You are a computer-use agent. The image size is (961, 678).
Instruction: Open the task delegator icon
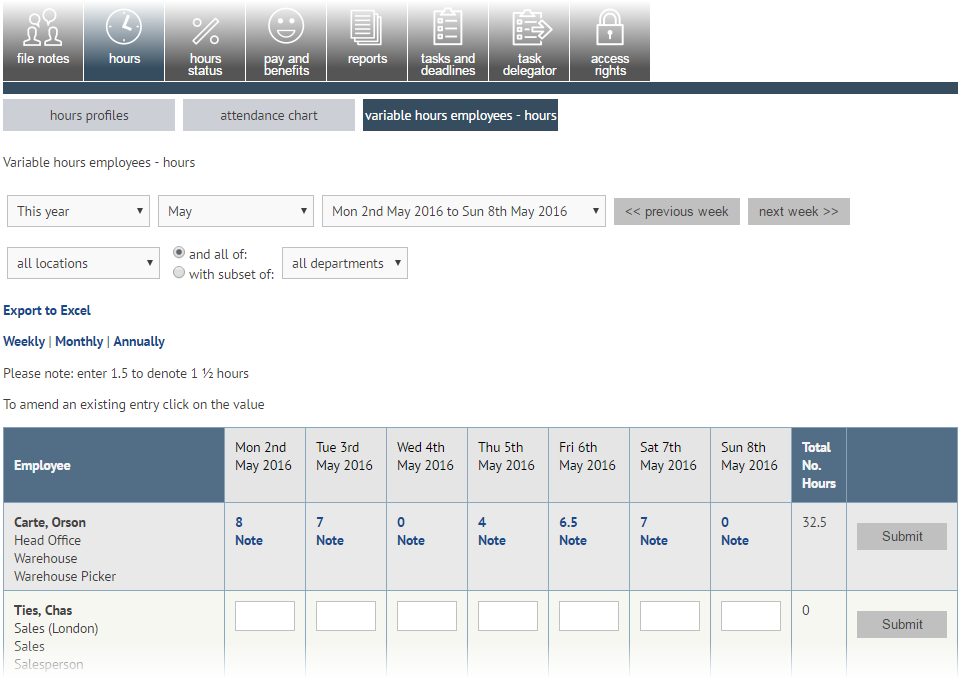(529, 41)
